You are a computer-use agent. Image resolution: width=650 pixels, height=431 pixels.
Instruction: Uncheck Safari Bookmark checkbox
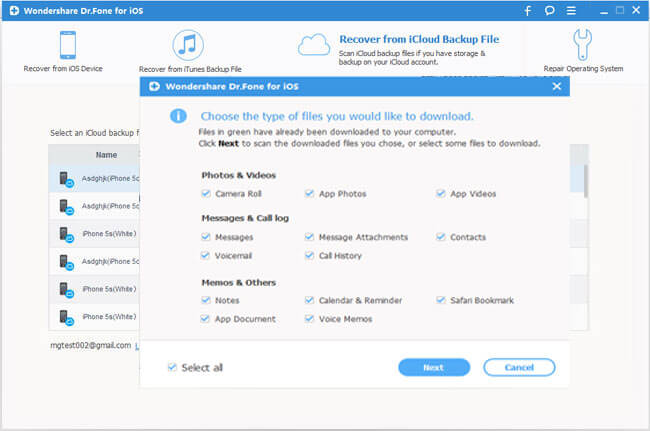(x=441, y=300)
